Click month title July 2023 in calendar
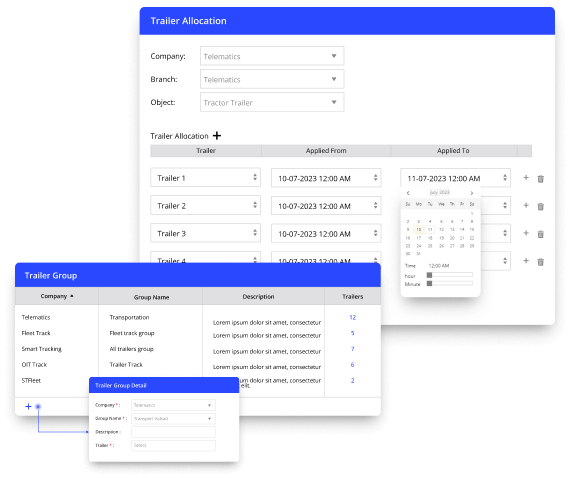Screen dimensions: 572x478 (x=440, y=192)
